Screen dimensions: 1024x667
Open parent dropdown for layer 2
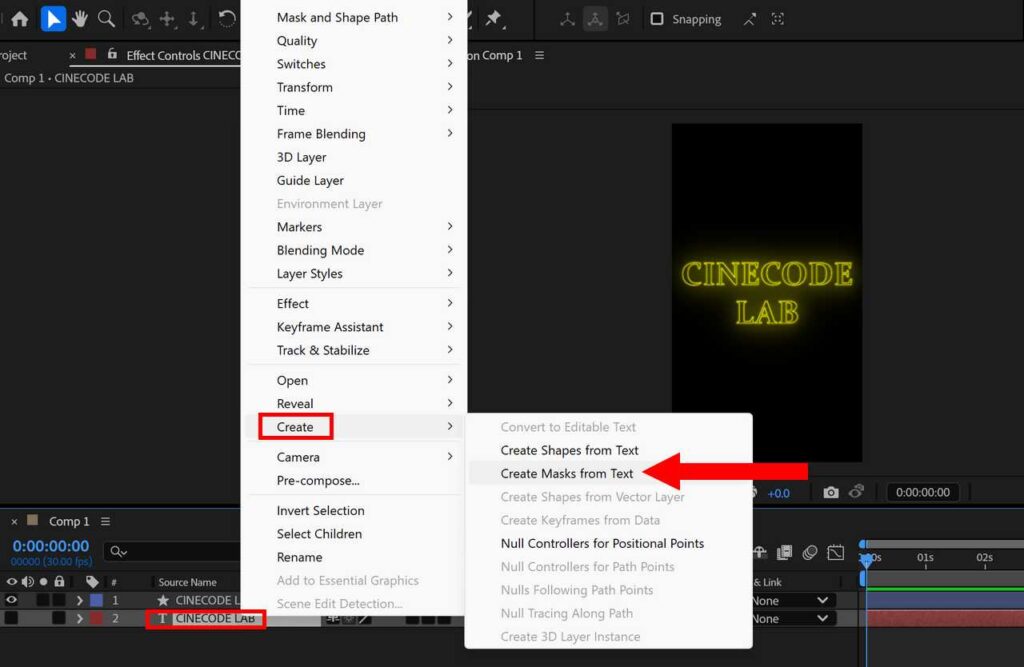(x=792, y=619)
